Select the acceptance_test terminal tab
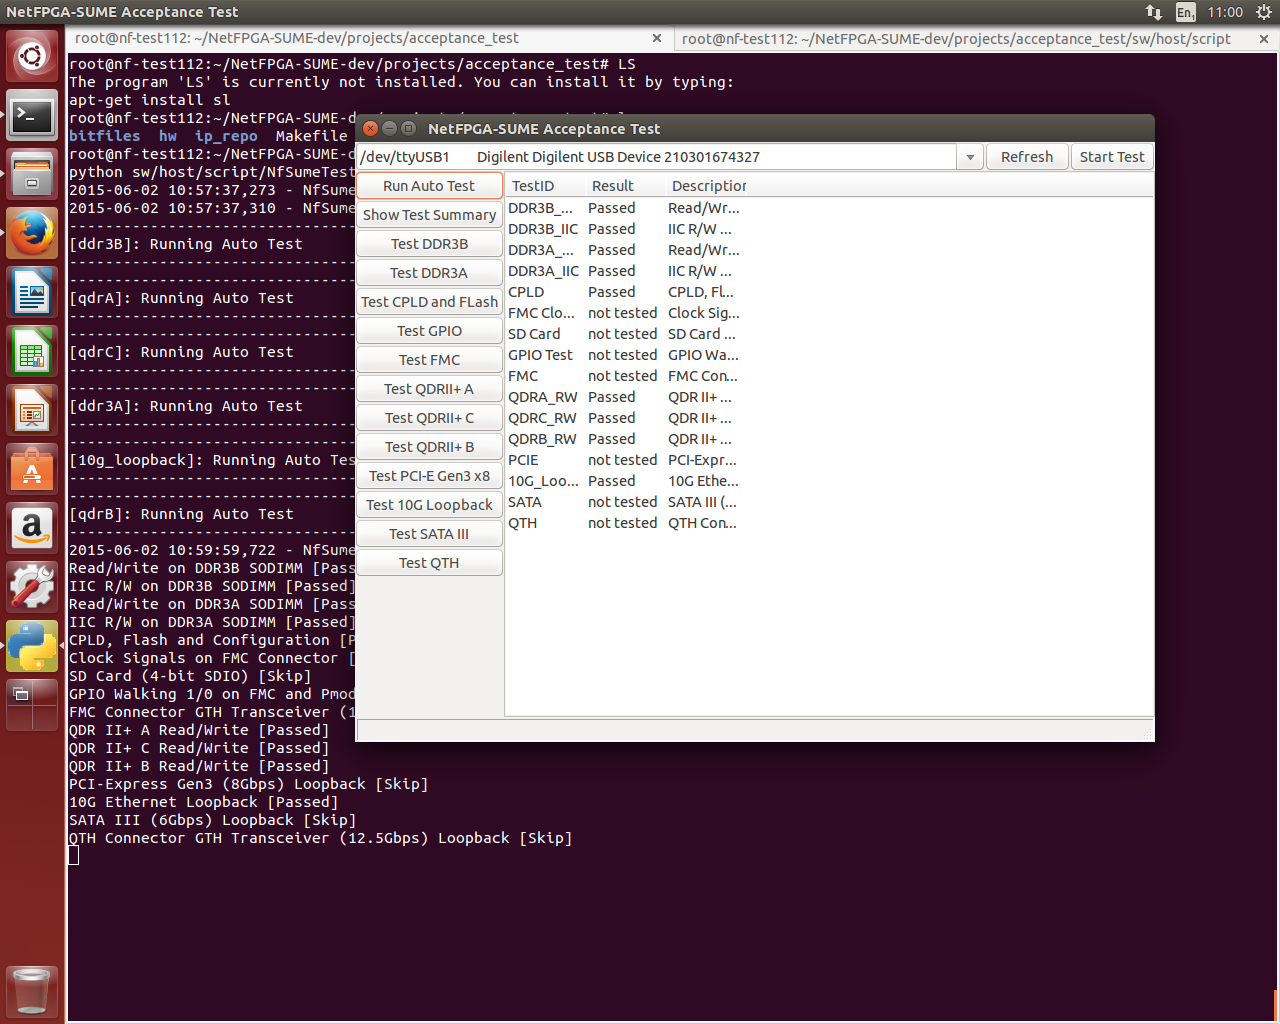The image size is (1280, 1024). tap(297, 39)
